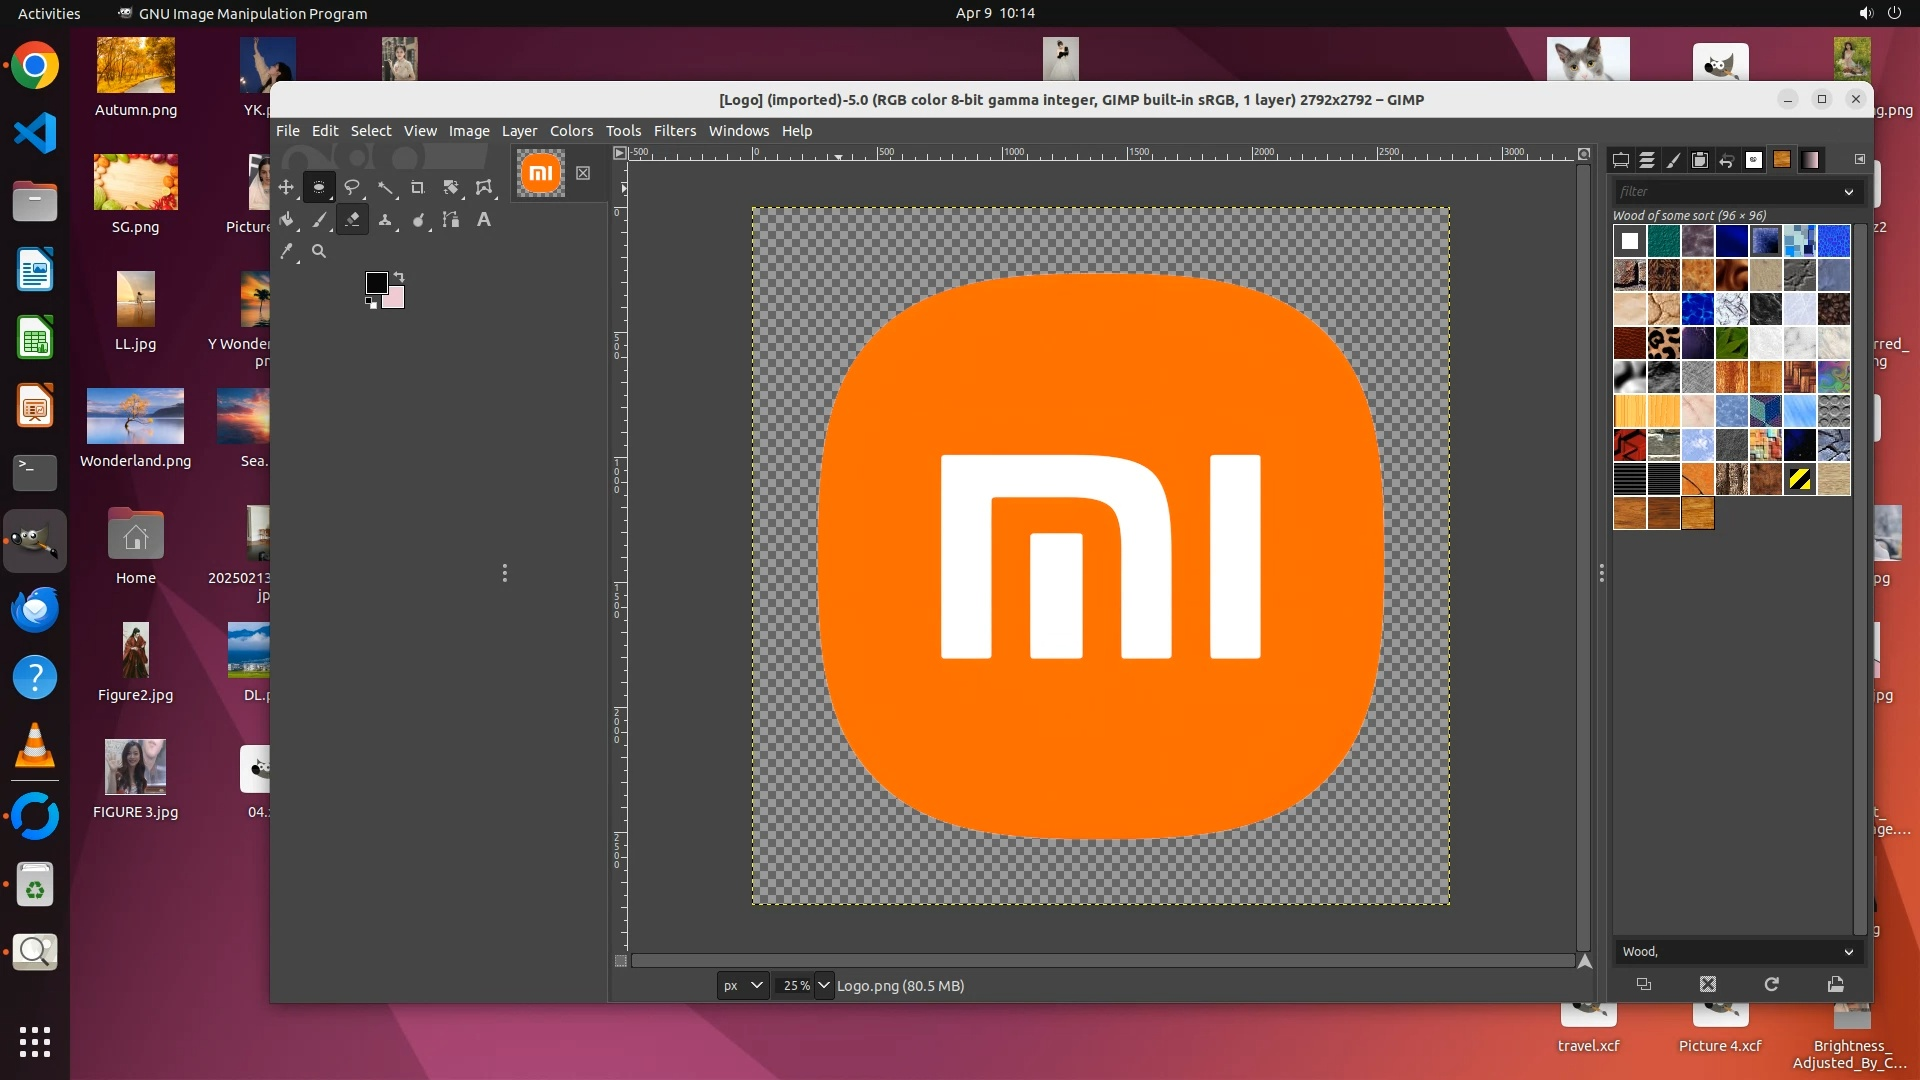The image size is (1920, 1080).
Task: Click the black foreground color swatch
Action: coord(376,283)
